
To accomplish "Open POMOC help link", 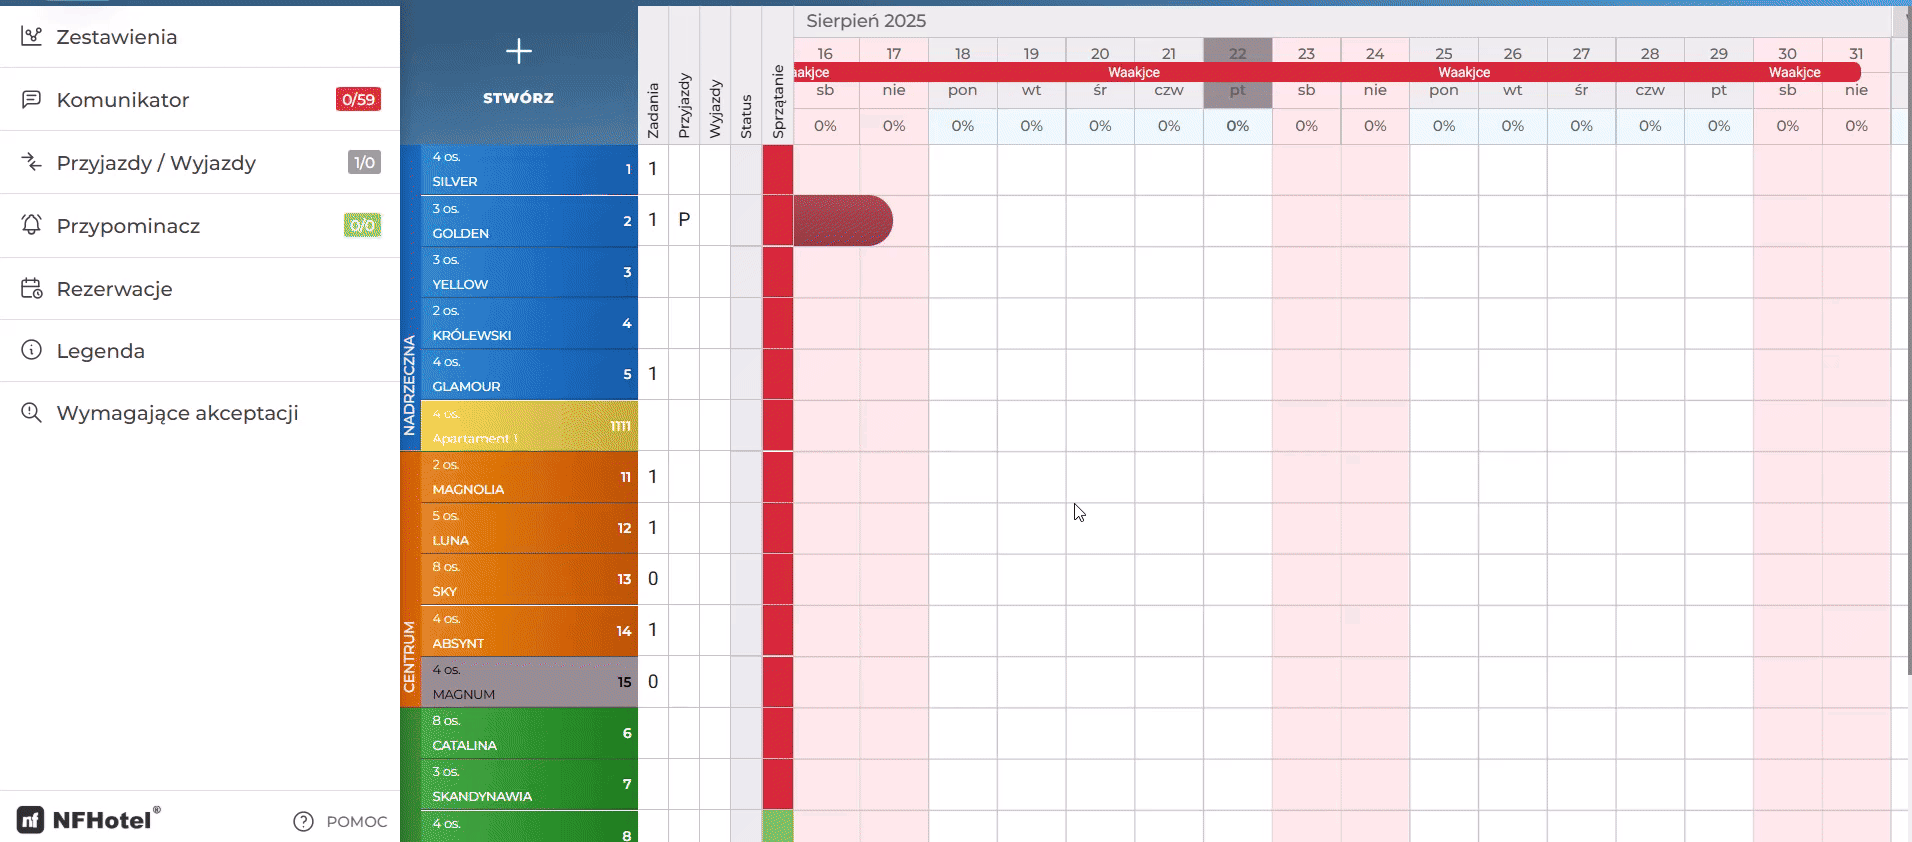I will point(340,821).
